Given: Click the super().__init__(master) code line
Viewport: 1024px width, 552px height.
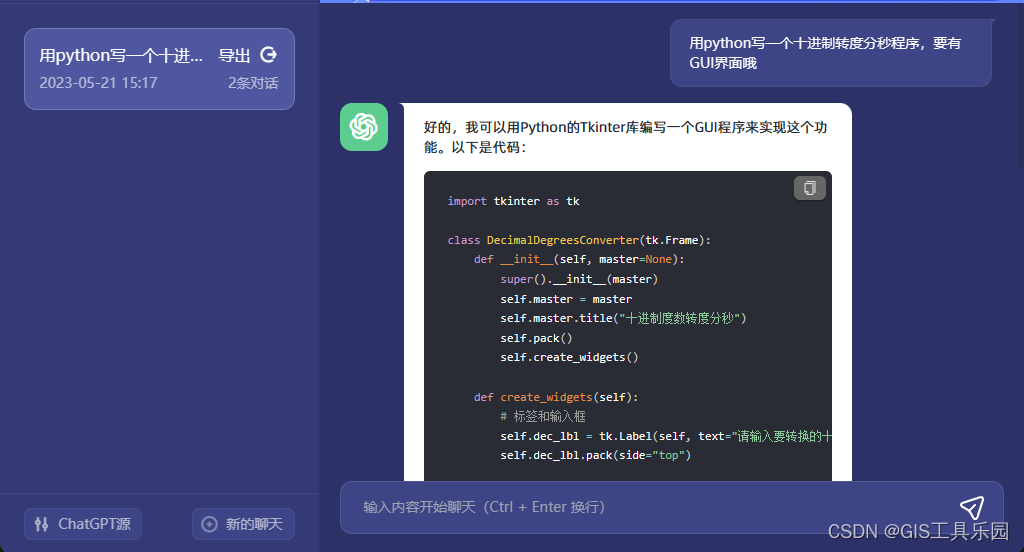Looking at the screenshot, I should 579,279.
